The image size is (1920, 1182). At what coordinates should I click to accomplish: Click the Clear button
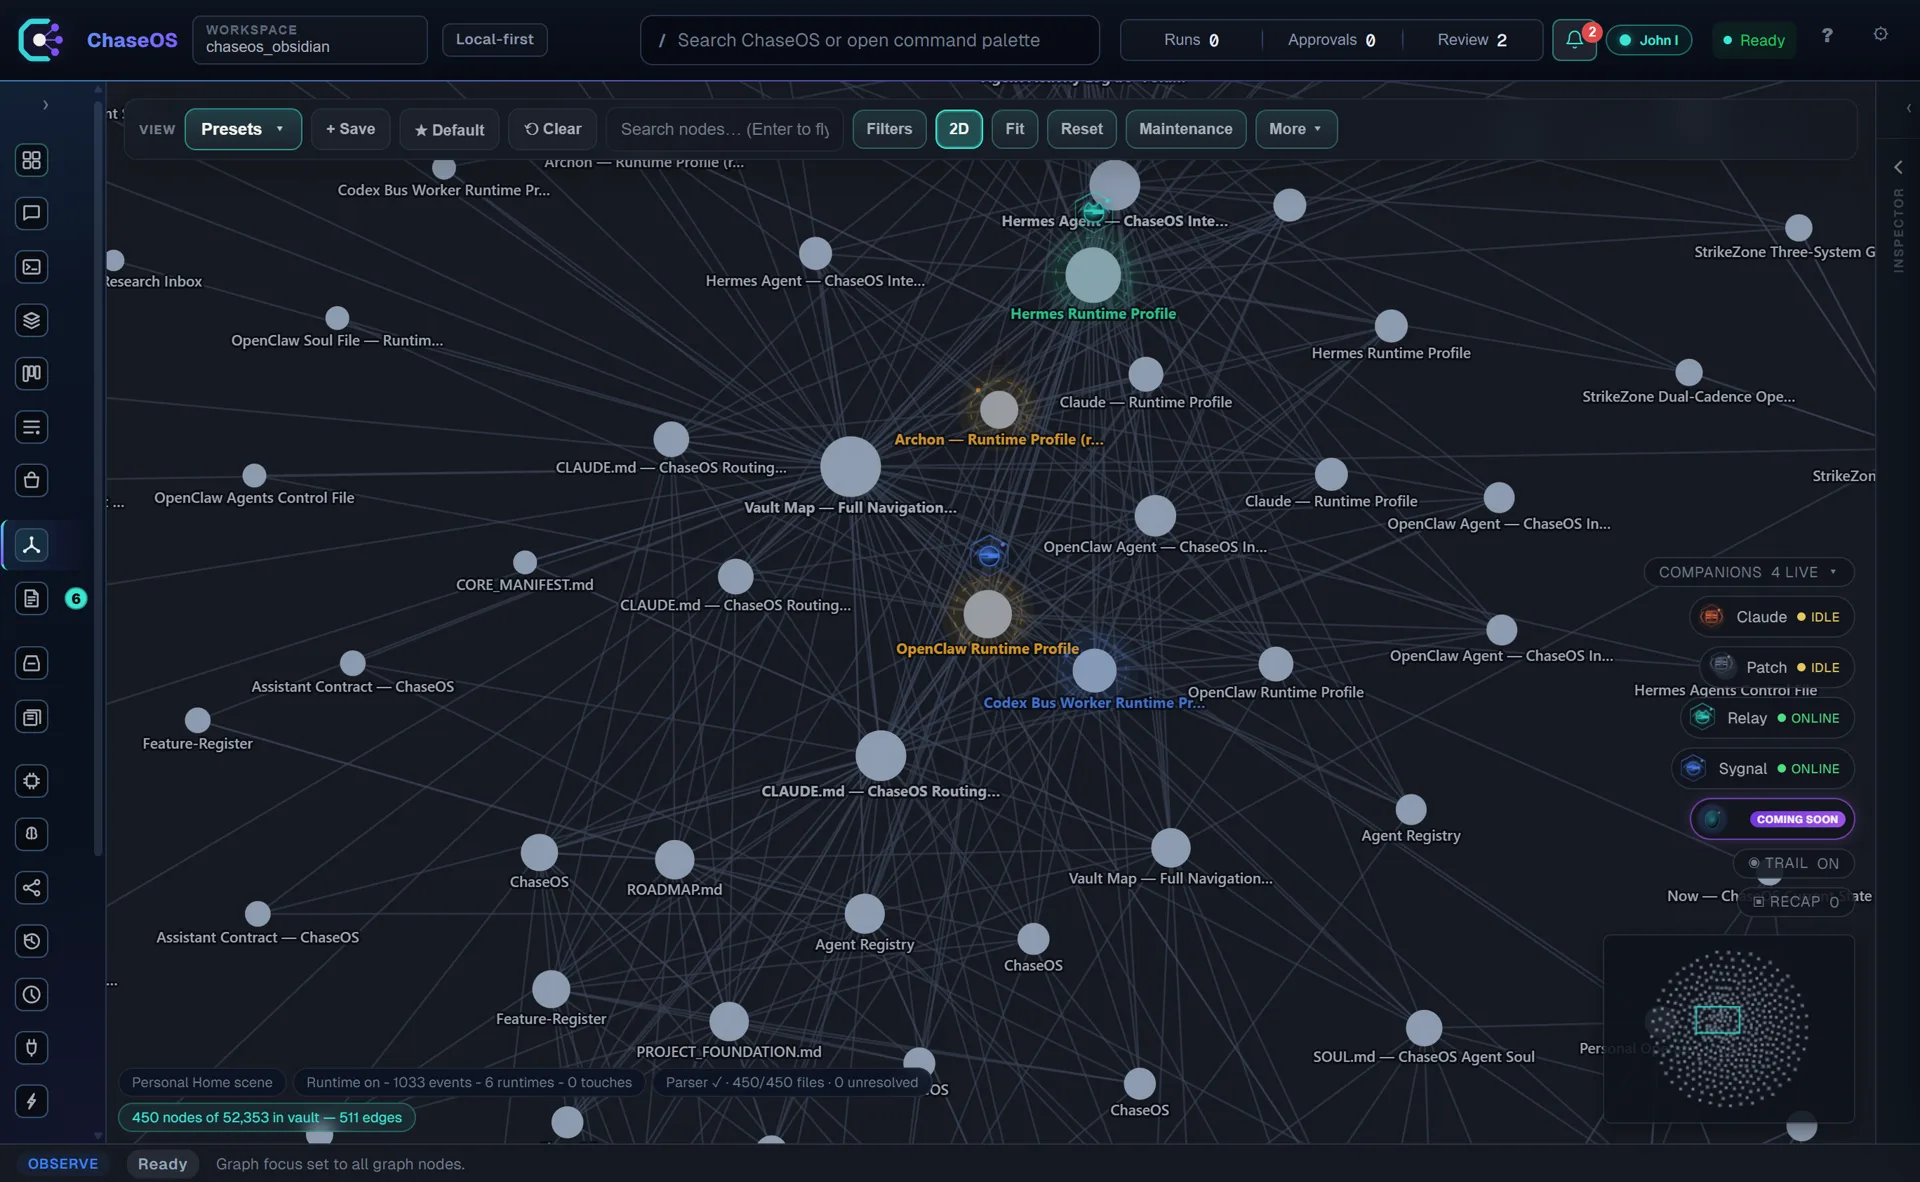tap(553, 129)
